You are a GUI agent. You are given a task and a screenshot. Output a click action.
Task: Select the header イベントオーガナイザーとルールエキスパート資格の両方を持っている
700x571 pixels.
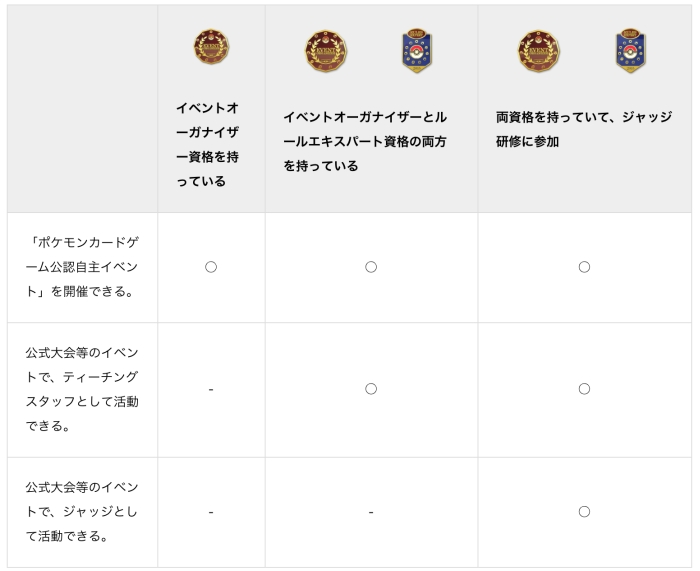coord(370,142)
